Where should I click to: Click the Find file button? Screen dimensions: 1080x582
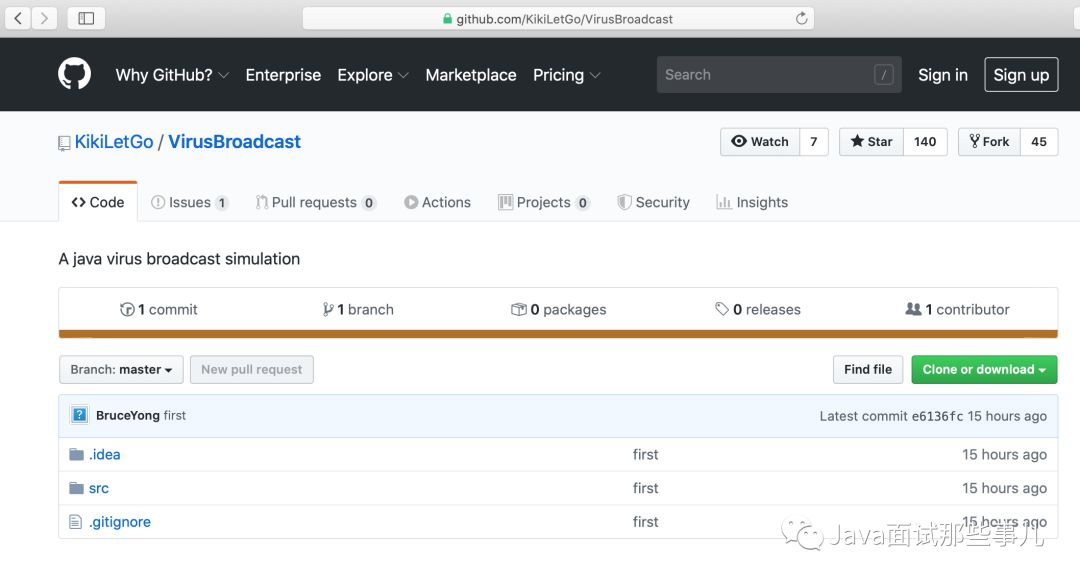tap(868, 369)
